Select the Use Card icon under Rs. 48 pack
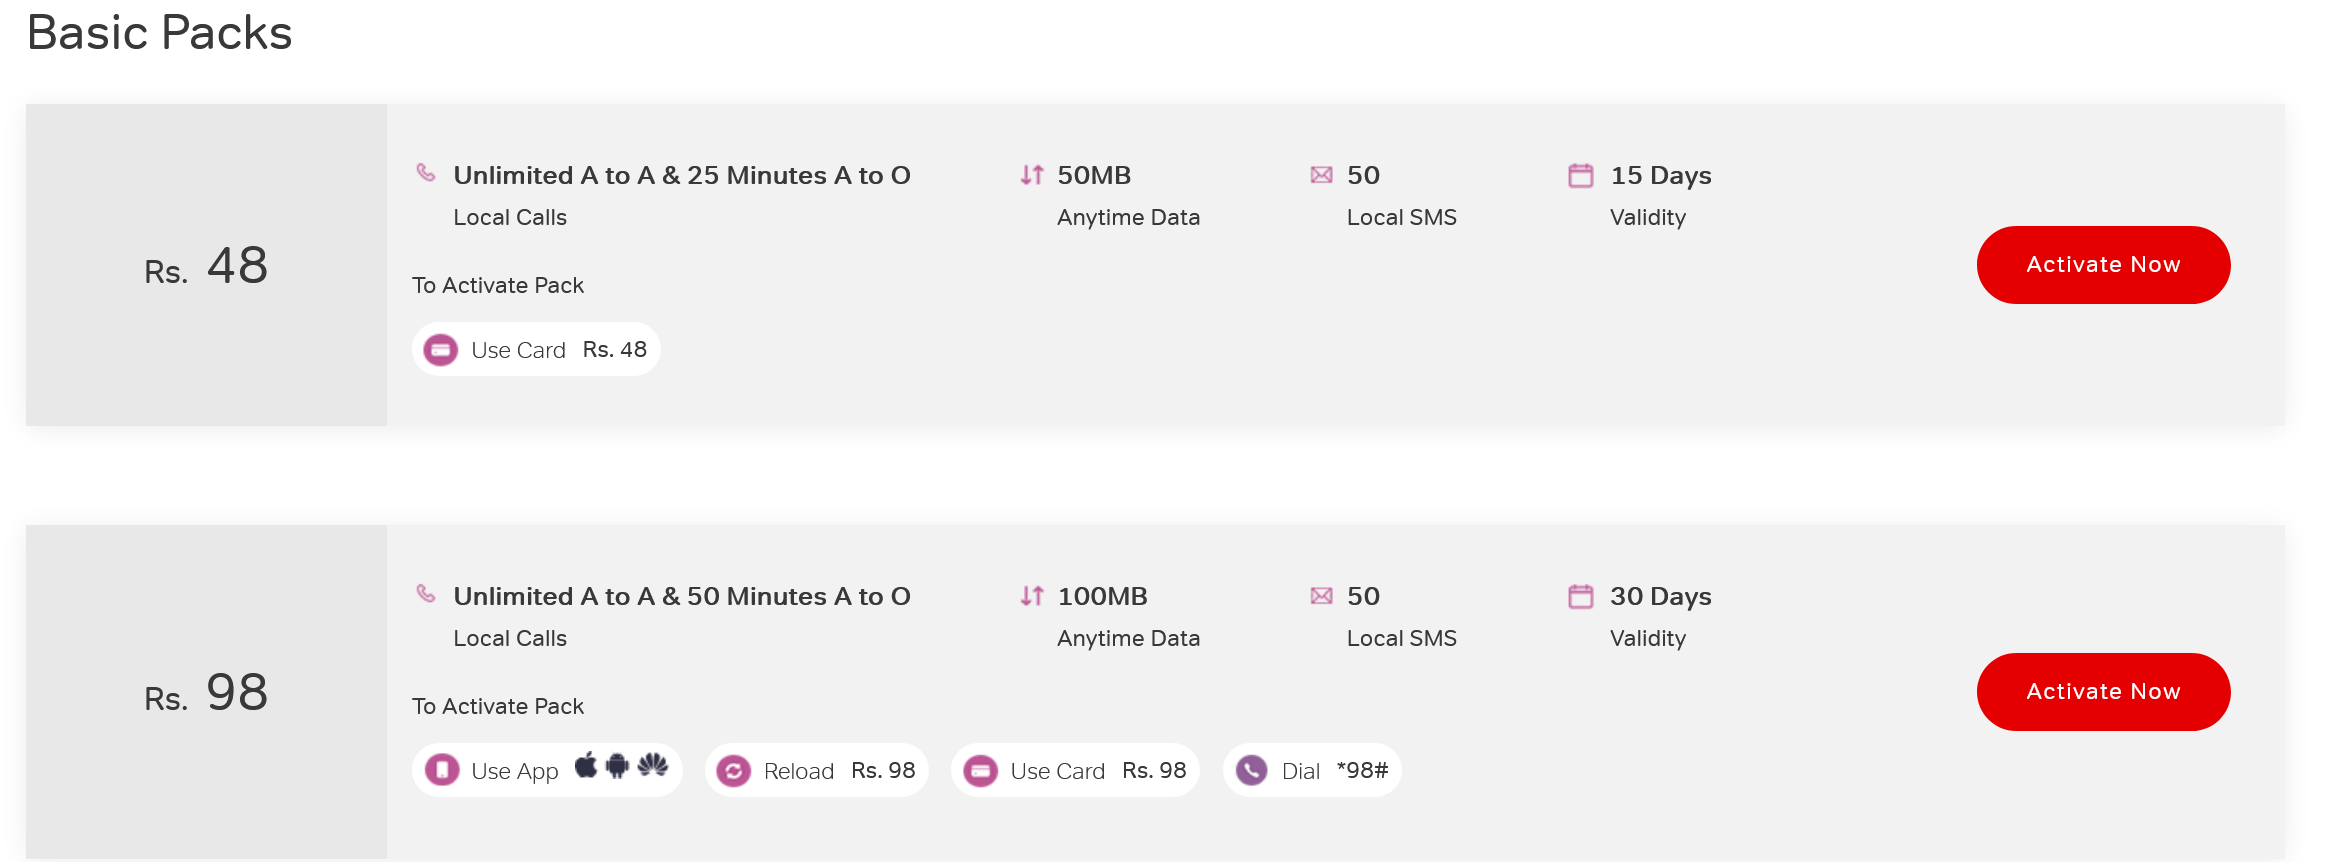This screenshot has width=2331, height=868. pos(440,349)
